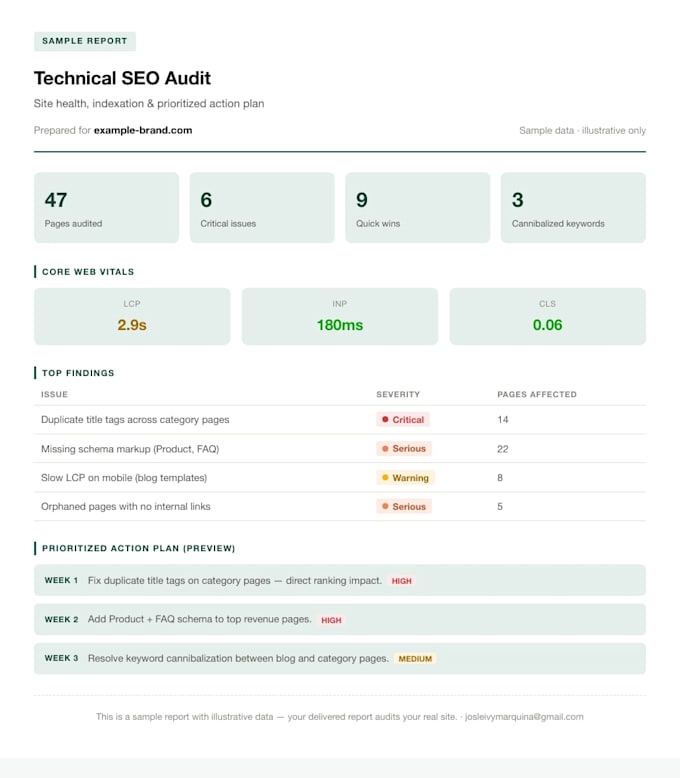Click the LCP 2.9s value
Screen dimensions: 680x778
(132, 325)
